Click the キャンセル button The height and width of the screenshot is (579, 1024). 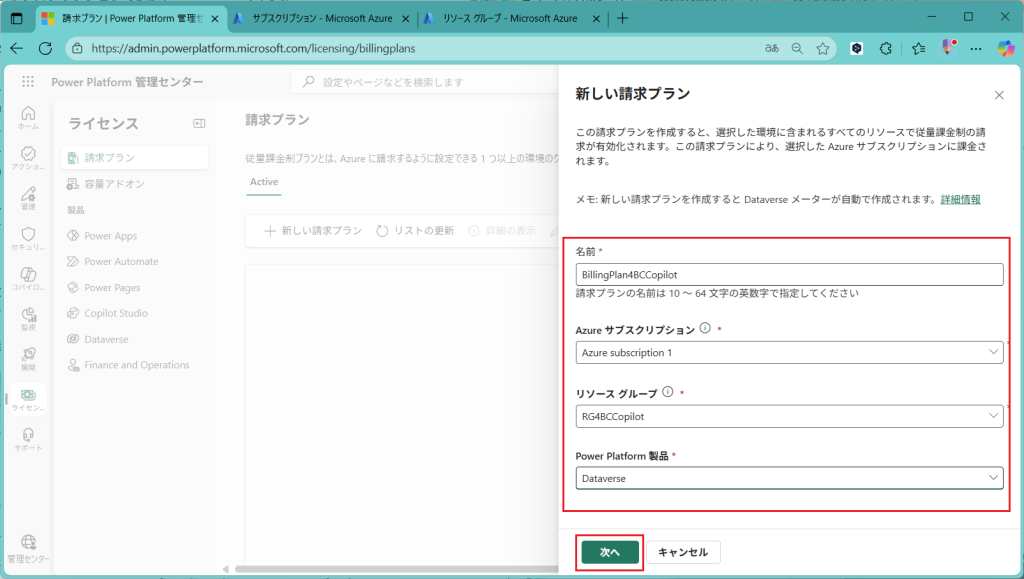pyautogui.click(x=683, y=552)
